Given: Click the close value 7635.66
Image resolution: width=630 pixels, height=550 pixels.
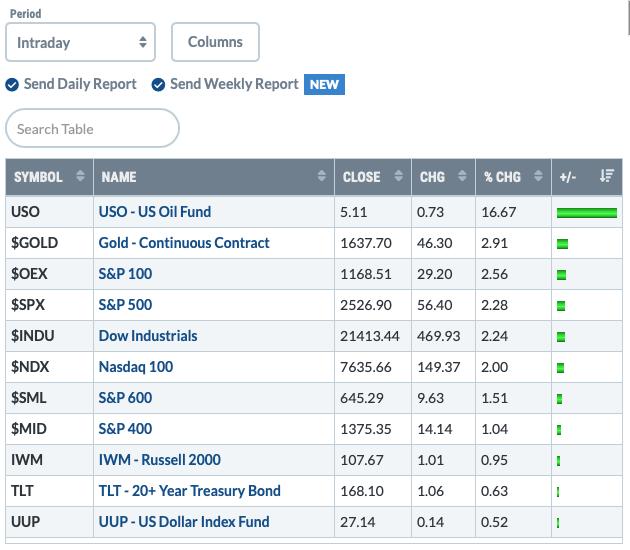Looking at the screenshot, I should 366,367.
